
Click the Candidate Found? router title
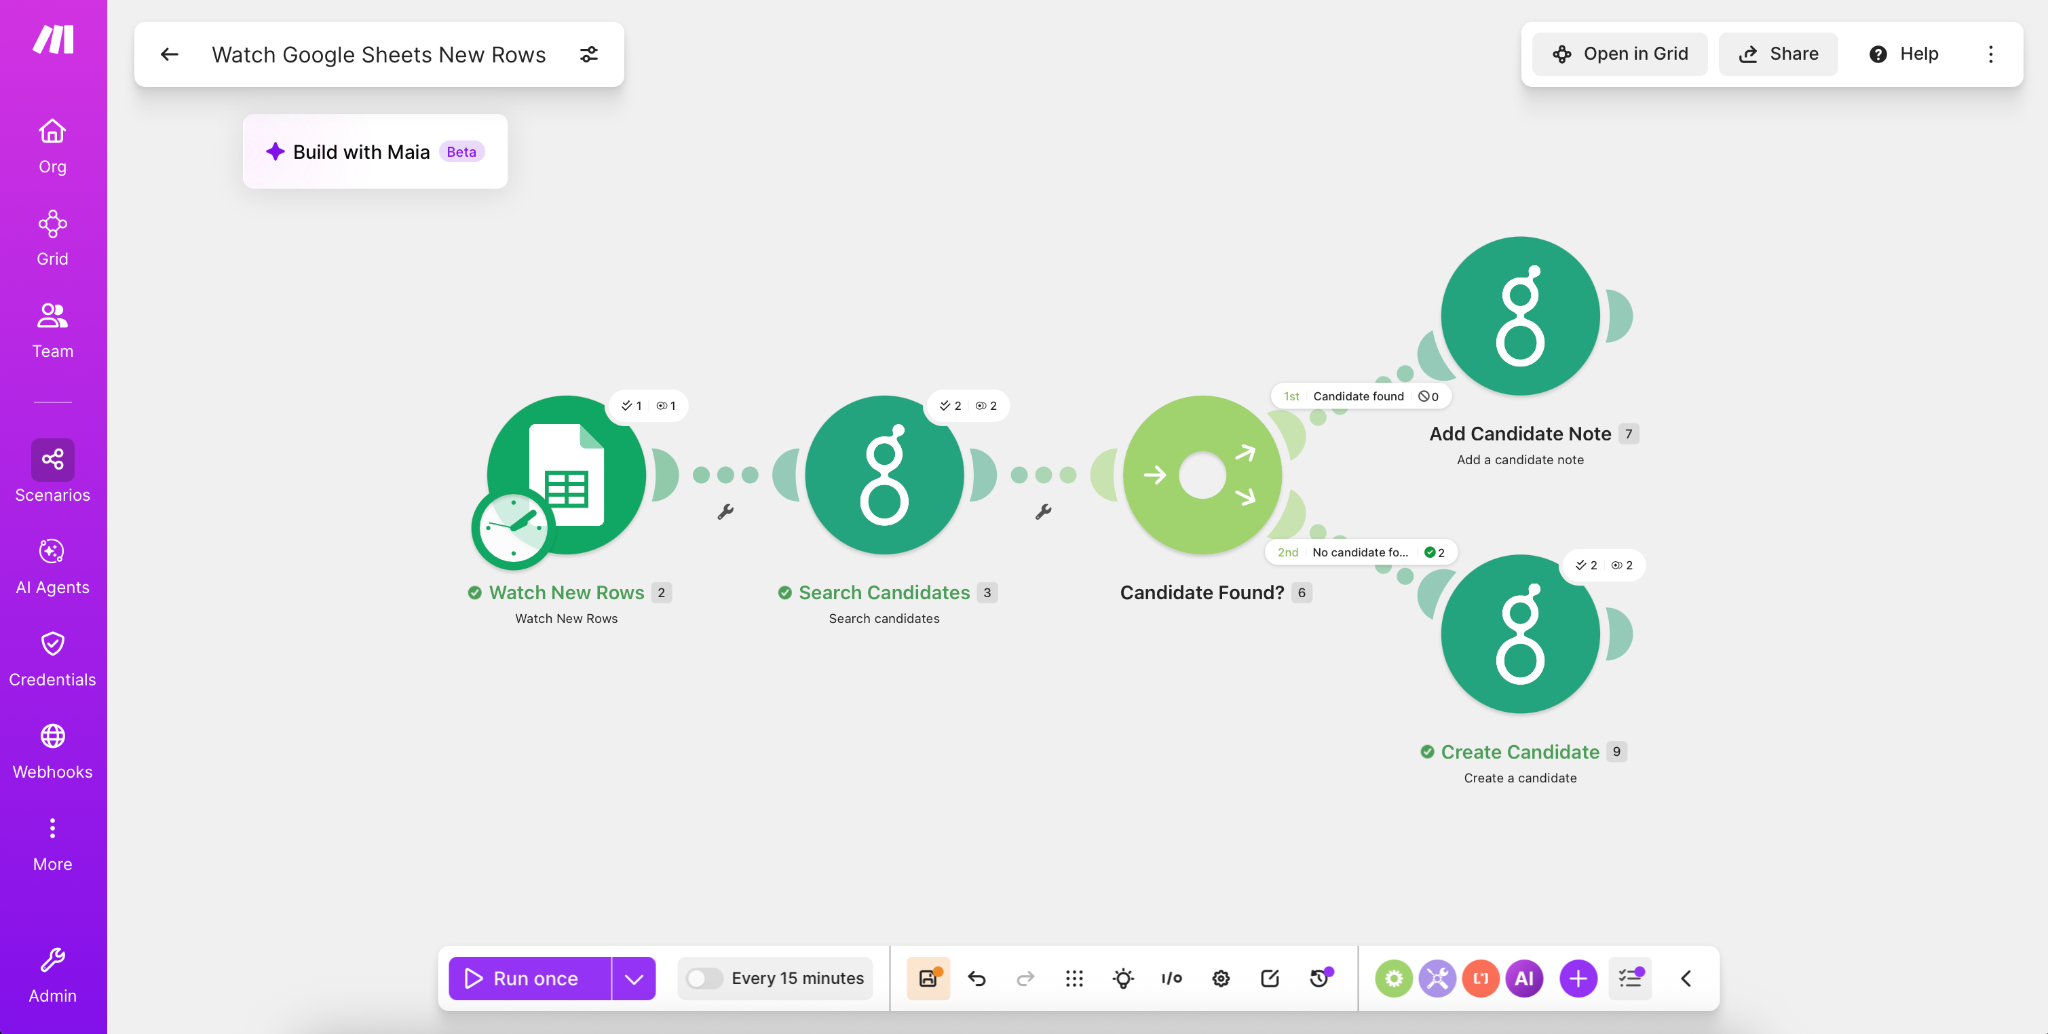click(1202, 592)
